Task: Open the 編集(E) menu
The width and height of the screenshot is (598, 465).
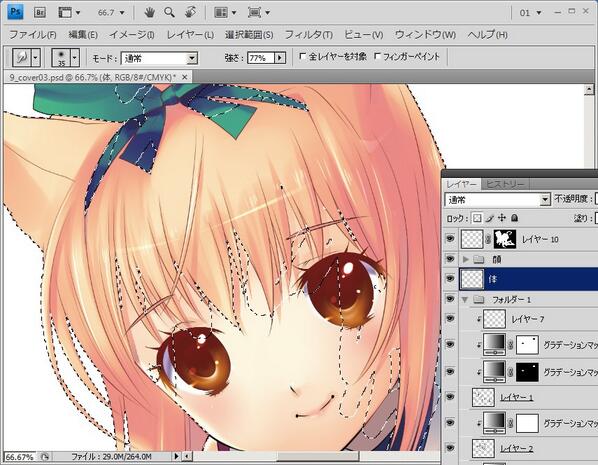Action: tap(83, 35)
